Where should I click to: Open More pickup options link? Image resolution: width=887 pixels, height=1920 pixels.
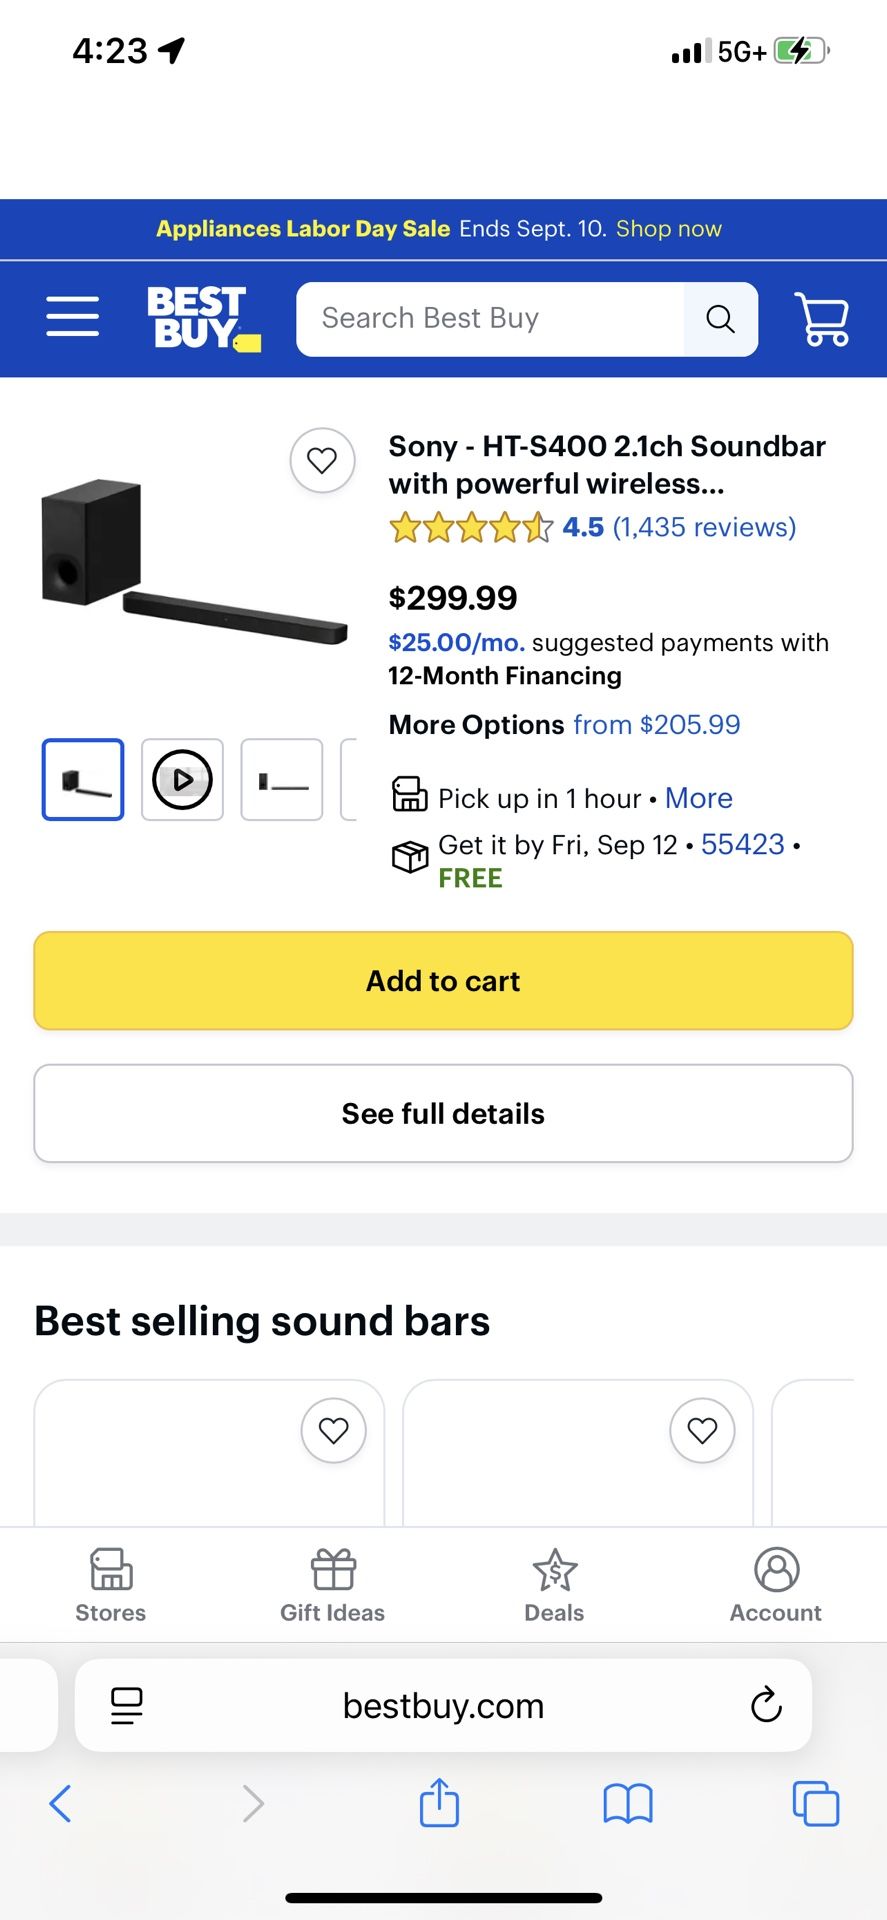[x=699, y=798]
